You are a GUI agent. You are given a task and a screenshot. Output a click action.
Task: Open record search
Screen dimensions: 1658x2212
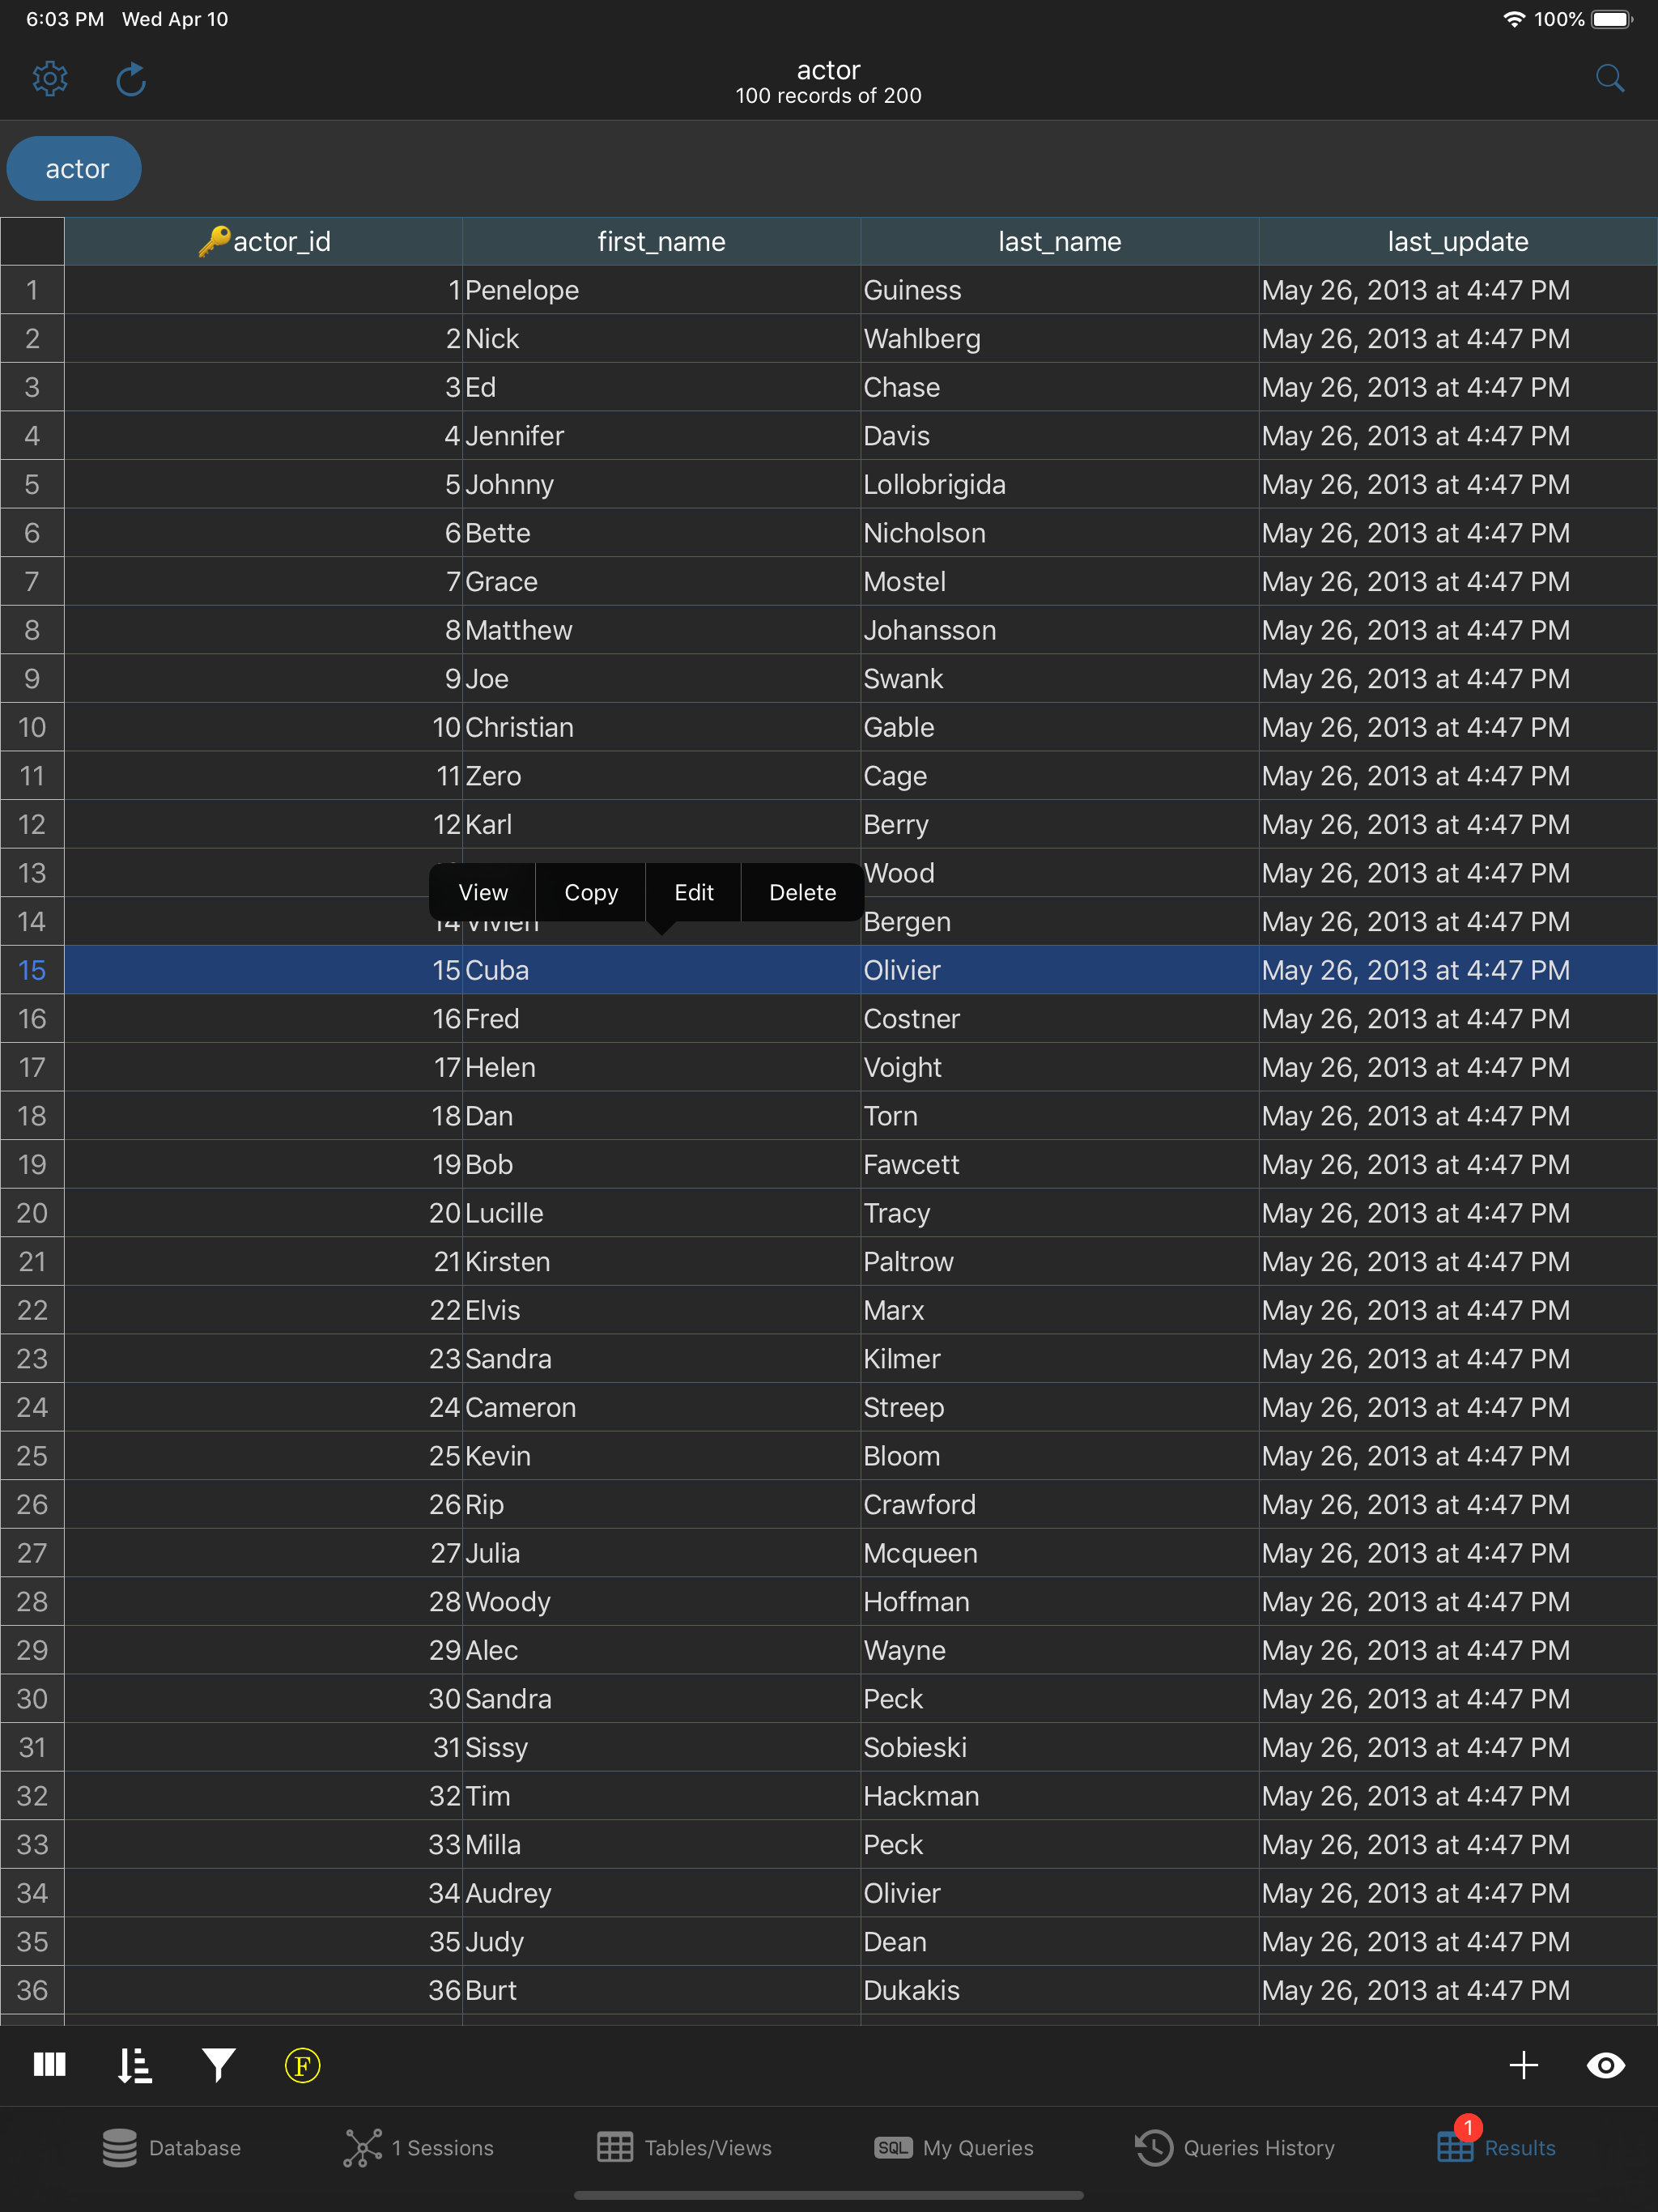click(x=1609, y=78)
